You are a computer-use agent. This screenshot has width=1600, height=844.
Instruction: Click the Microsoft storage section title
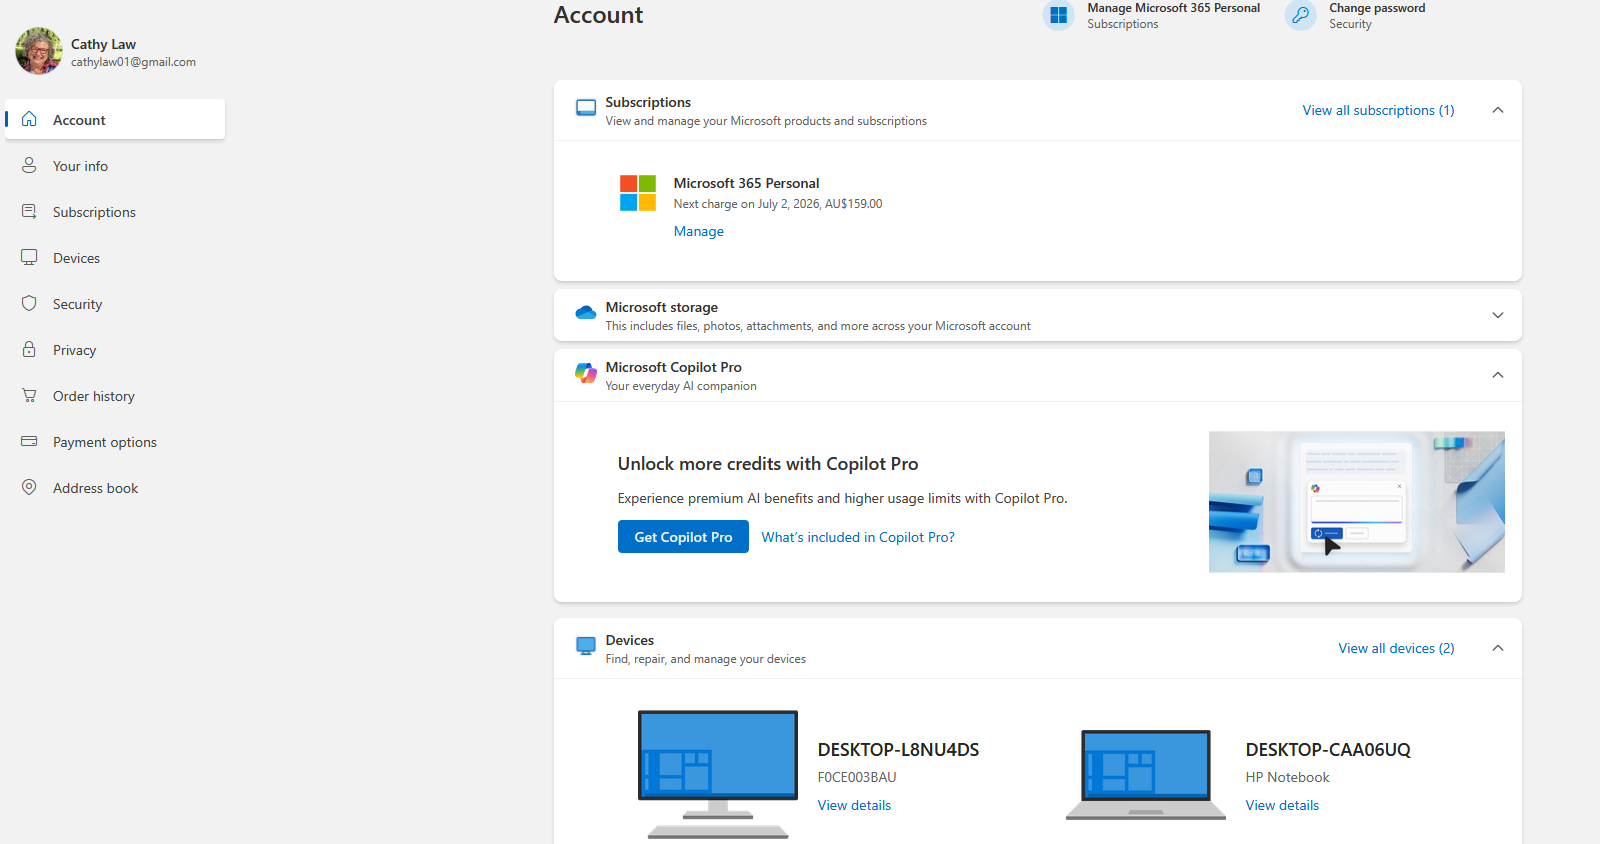tap(661, 307)
